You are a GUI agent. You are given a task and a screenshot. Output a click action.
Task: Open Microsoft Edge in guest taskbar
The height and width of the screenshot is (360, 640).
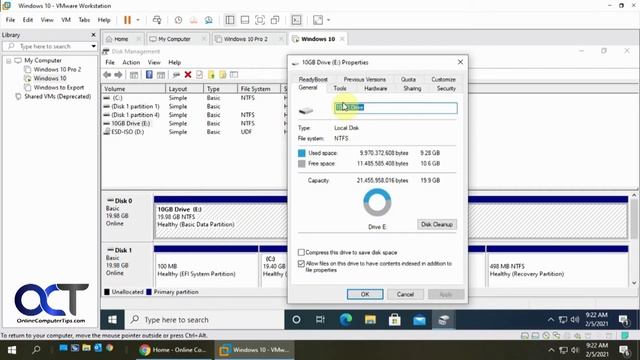tap(346, 320)
